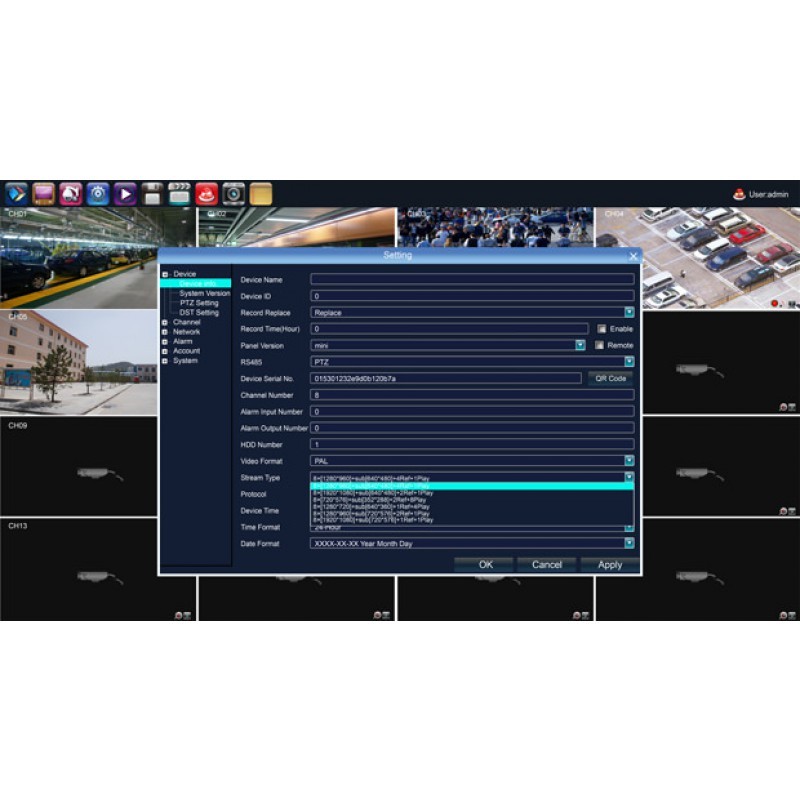Toggle the Remote checkbox
The width and height of the screenshot is (800, 800).
tap(602, 345)
